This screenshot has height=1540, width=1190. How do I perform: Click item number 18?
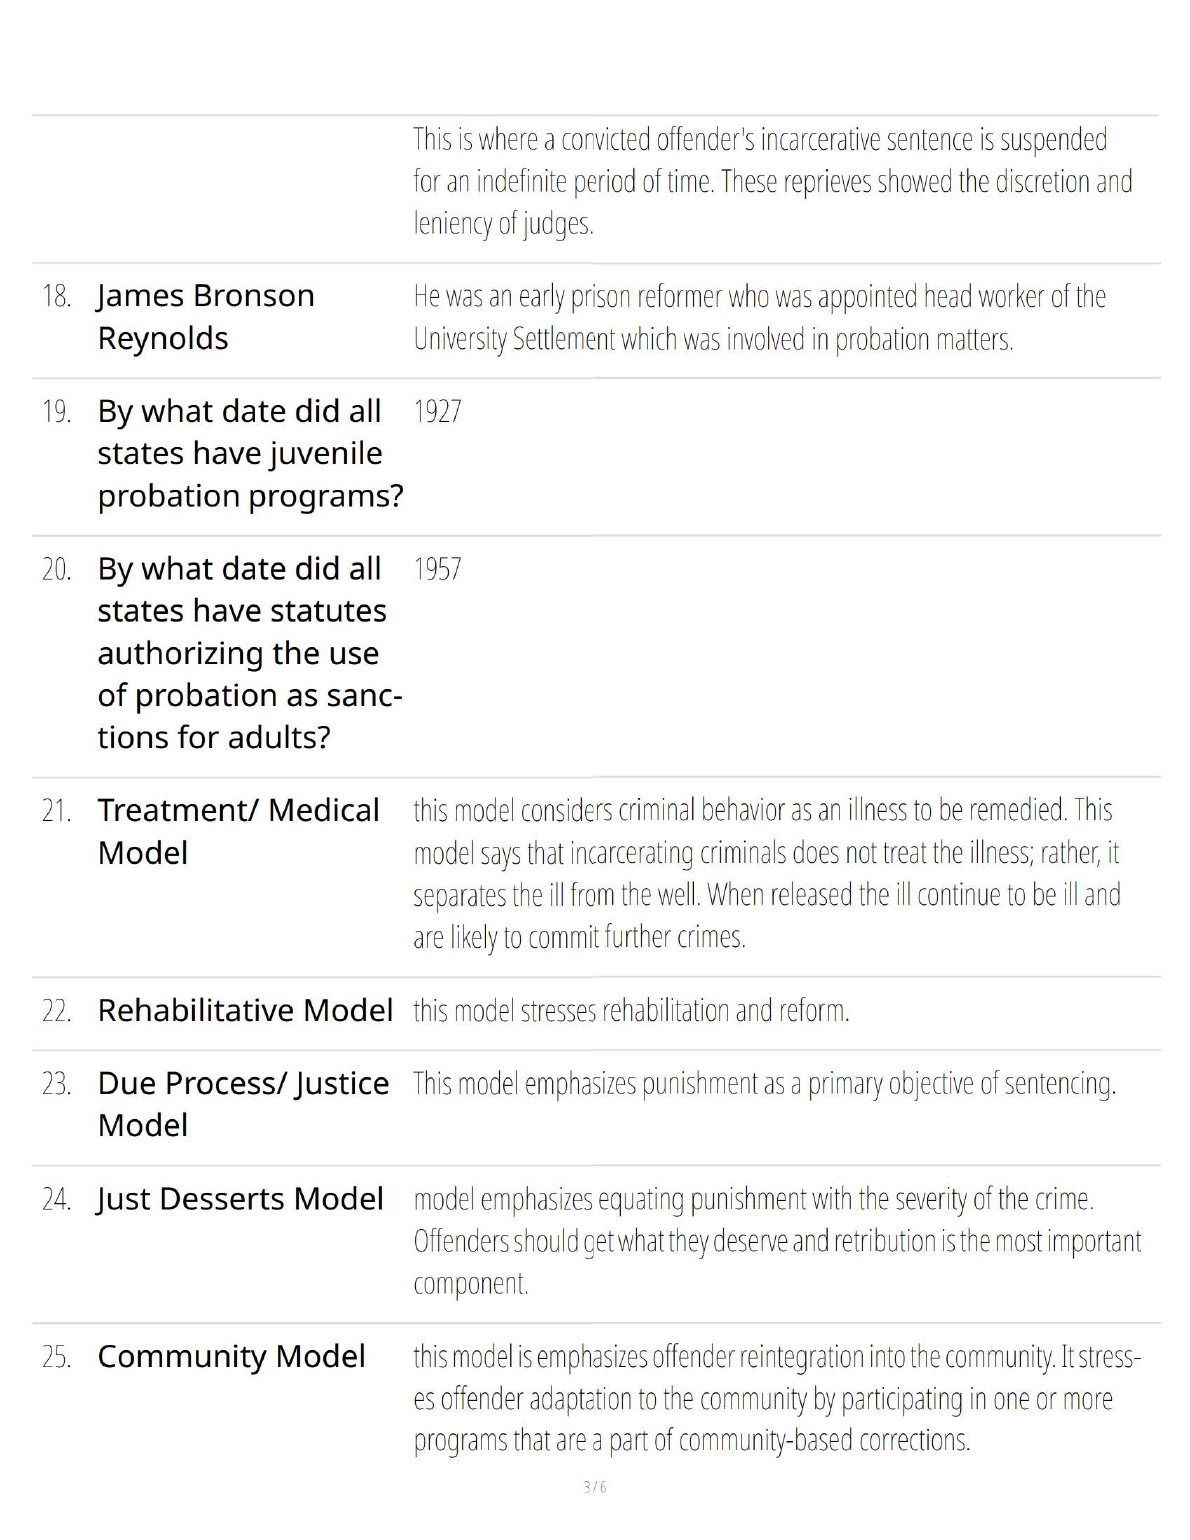point(56,296)
